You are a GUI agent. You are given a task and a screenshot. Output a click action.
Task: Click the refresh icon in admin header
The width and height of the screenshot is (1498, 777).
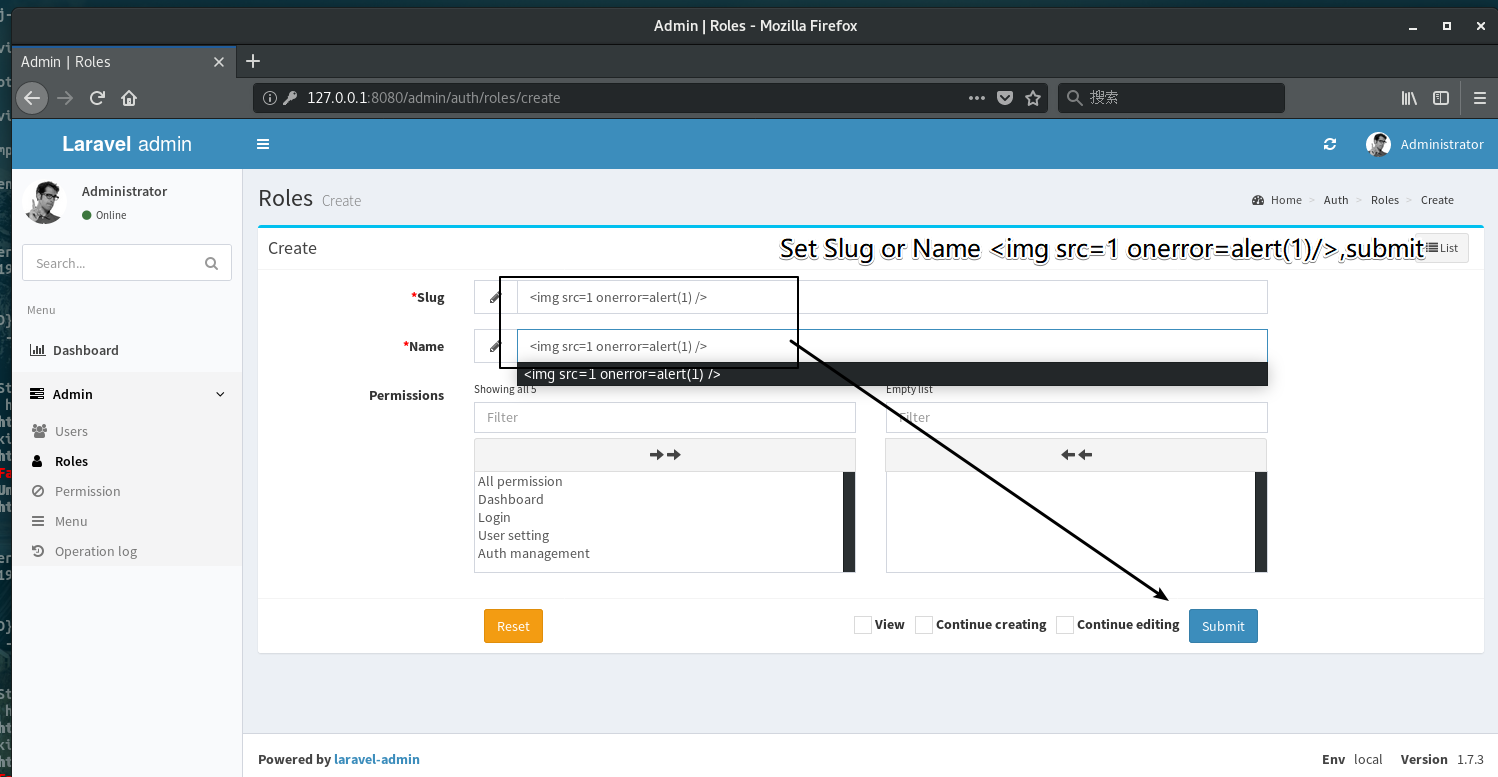pyautogui.click(x=1330, y=144)
